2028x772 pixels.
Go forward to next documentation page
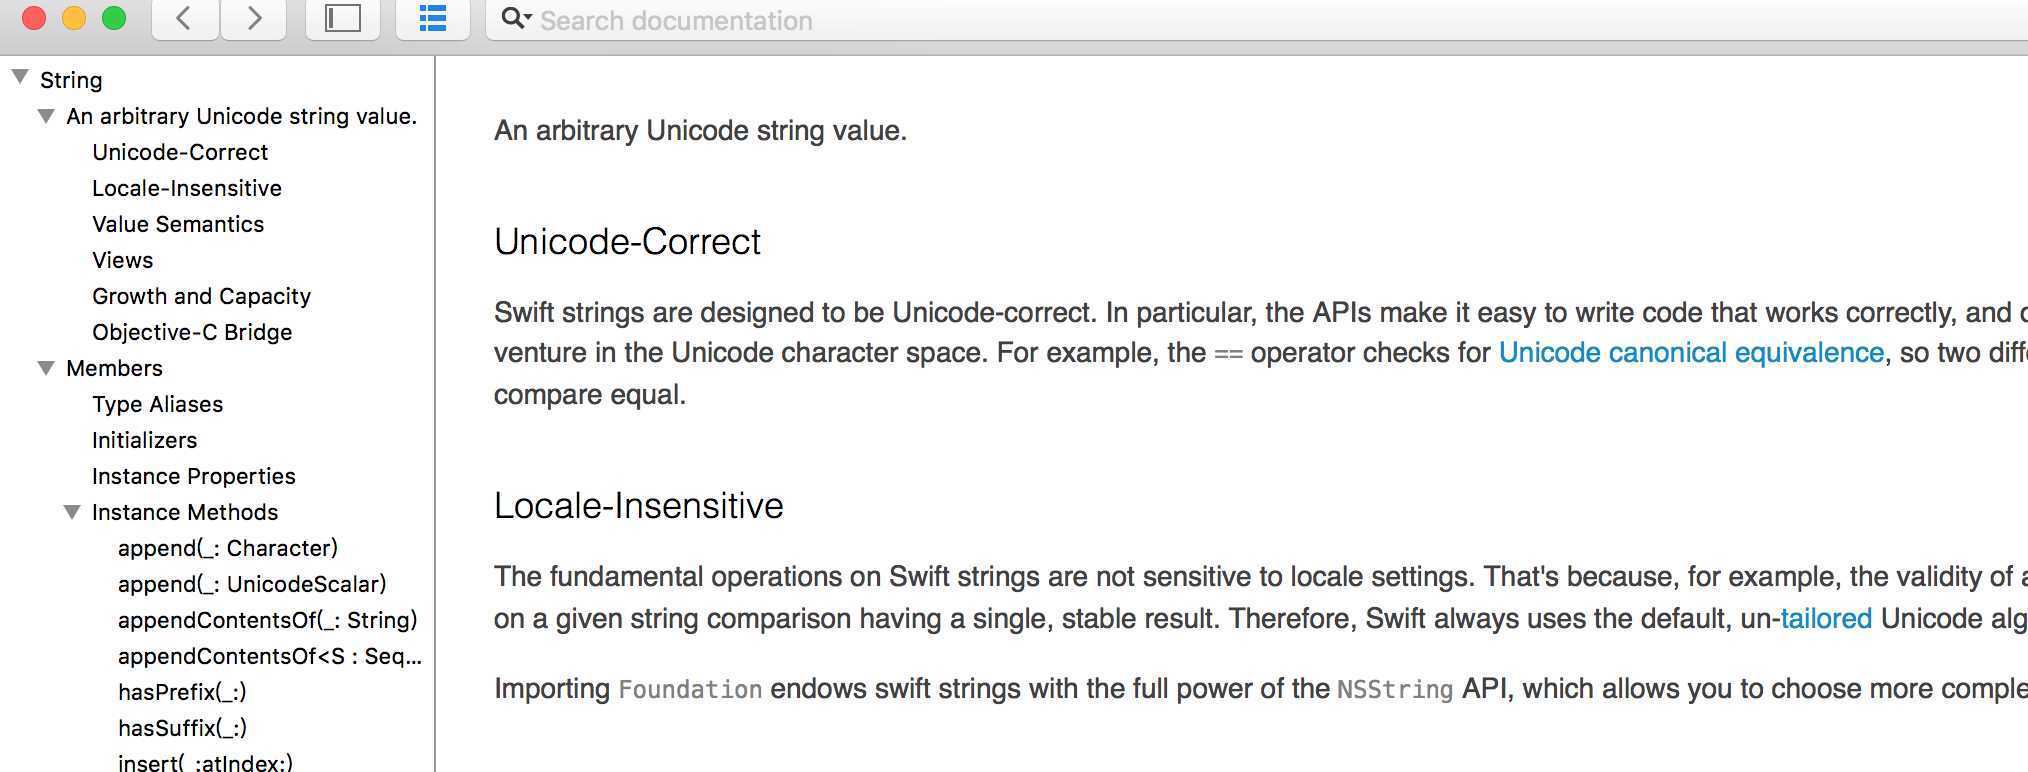(254, 18)
